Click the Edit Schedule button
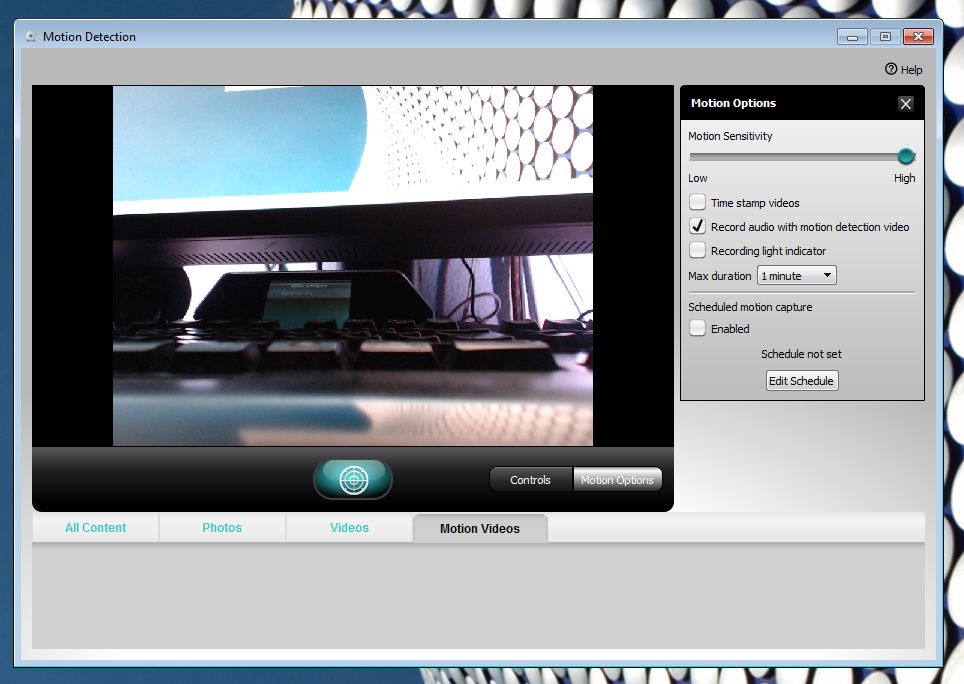Screen dimensions: 964x684 click(801, 380)
